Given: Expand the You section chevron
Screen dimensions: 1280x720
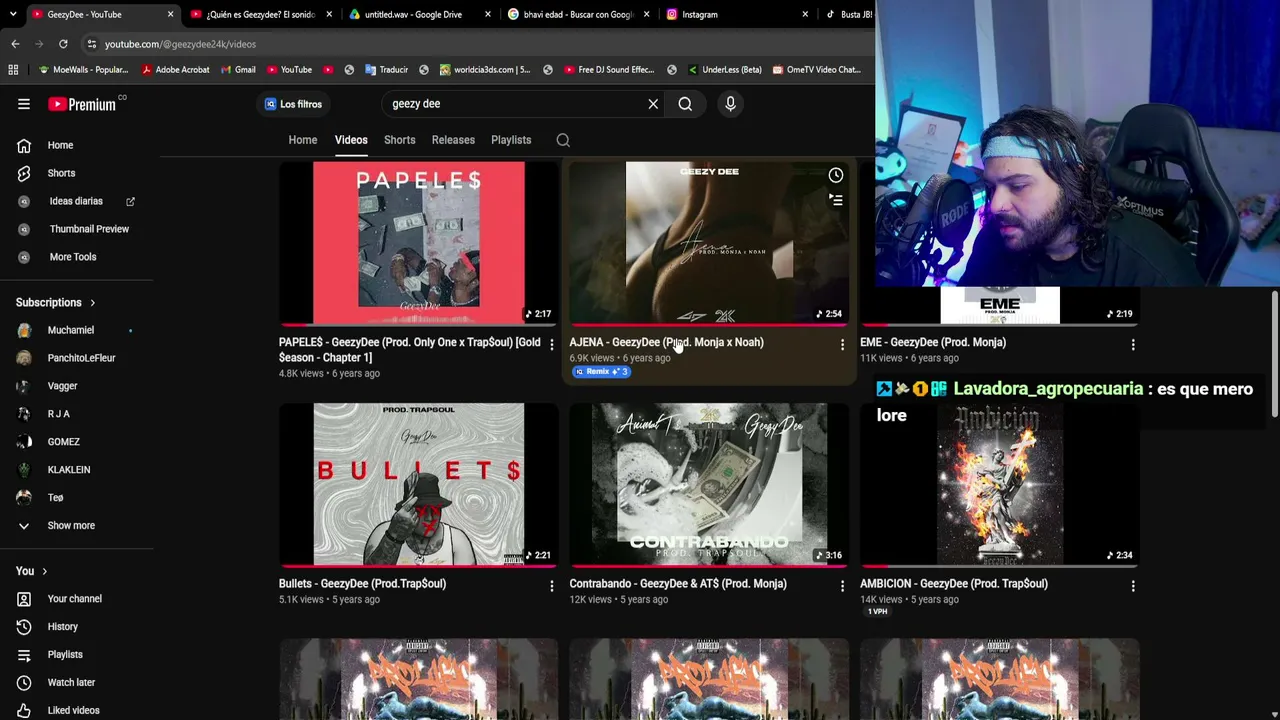Looking at the screenshot, I should pyautogui.click(x=44, y=571).
